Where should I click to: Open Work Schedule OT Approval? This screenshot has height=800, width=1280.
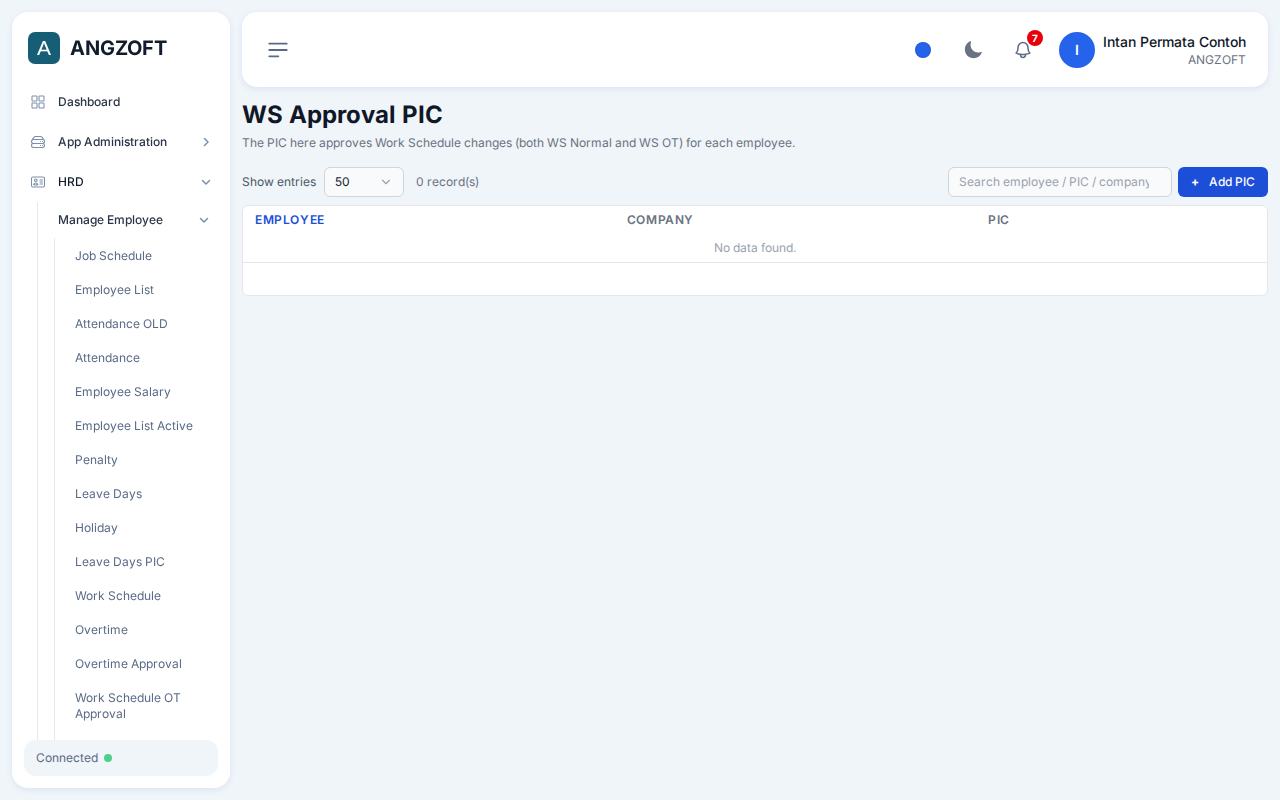tap(128, 706)
